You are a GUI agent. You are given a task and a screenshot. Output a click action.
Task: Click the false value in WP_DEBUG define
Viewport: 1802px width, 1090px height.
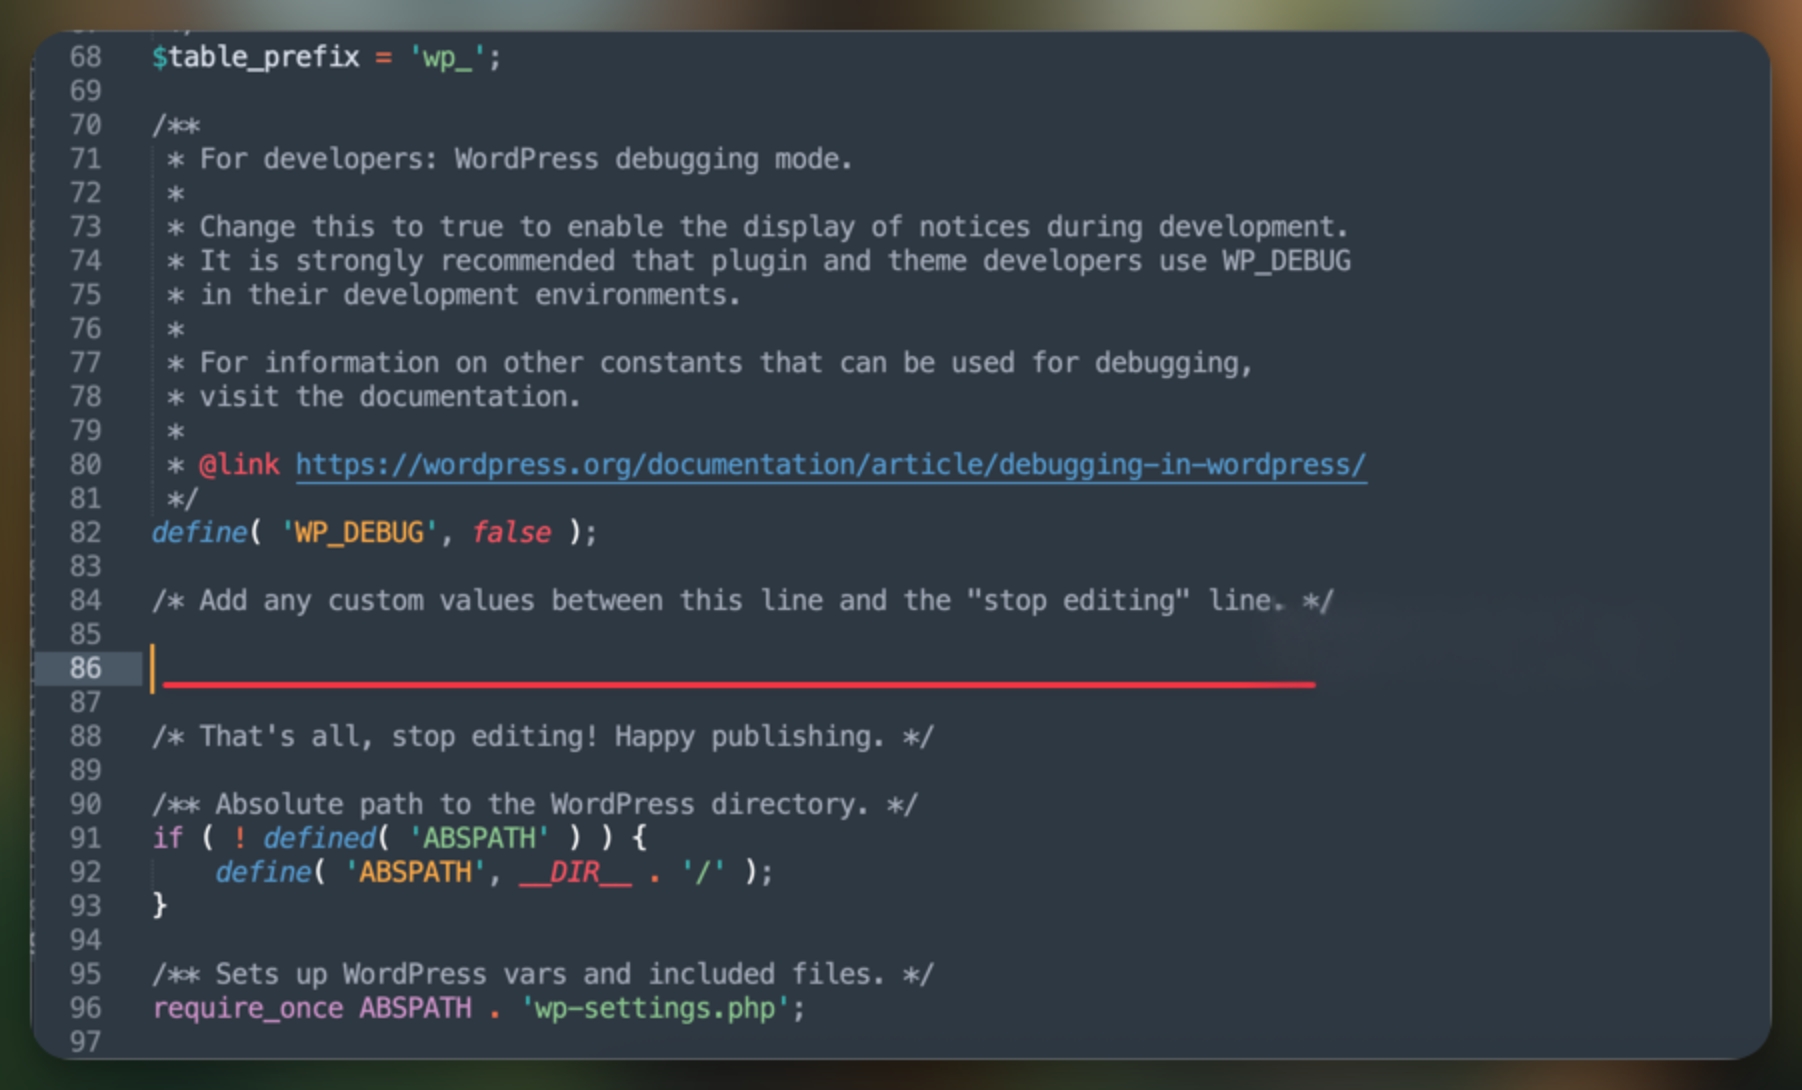pos(511,532)
